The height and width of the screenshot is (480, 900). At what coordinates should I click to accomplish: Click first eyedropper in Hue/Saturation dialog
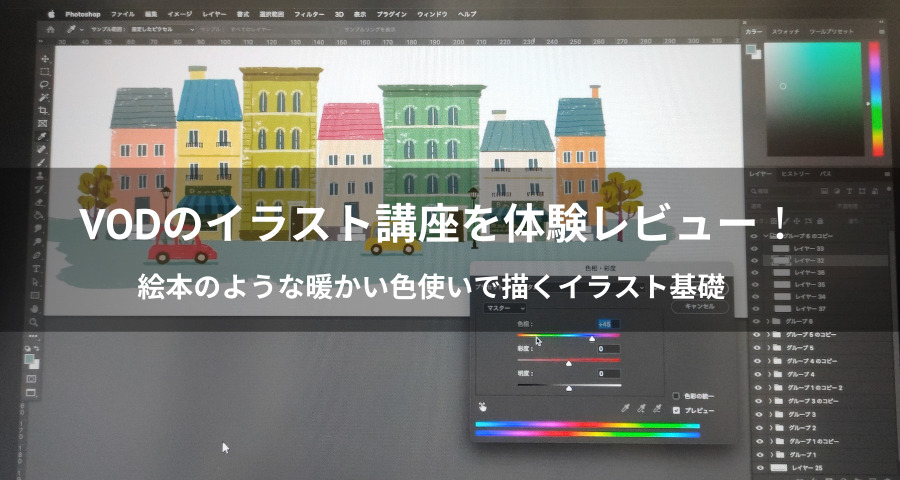(626, 408)
